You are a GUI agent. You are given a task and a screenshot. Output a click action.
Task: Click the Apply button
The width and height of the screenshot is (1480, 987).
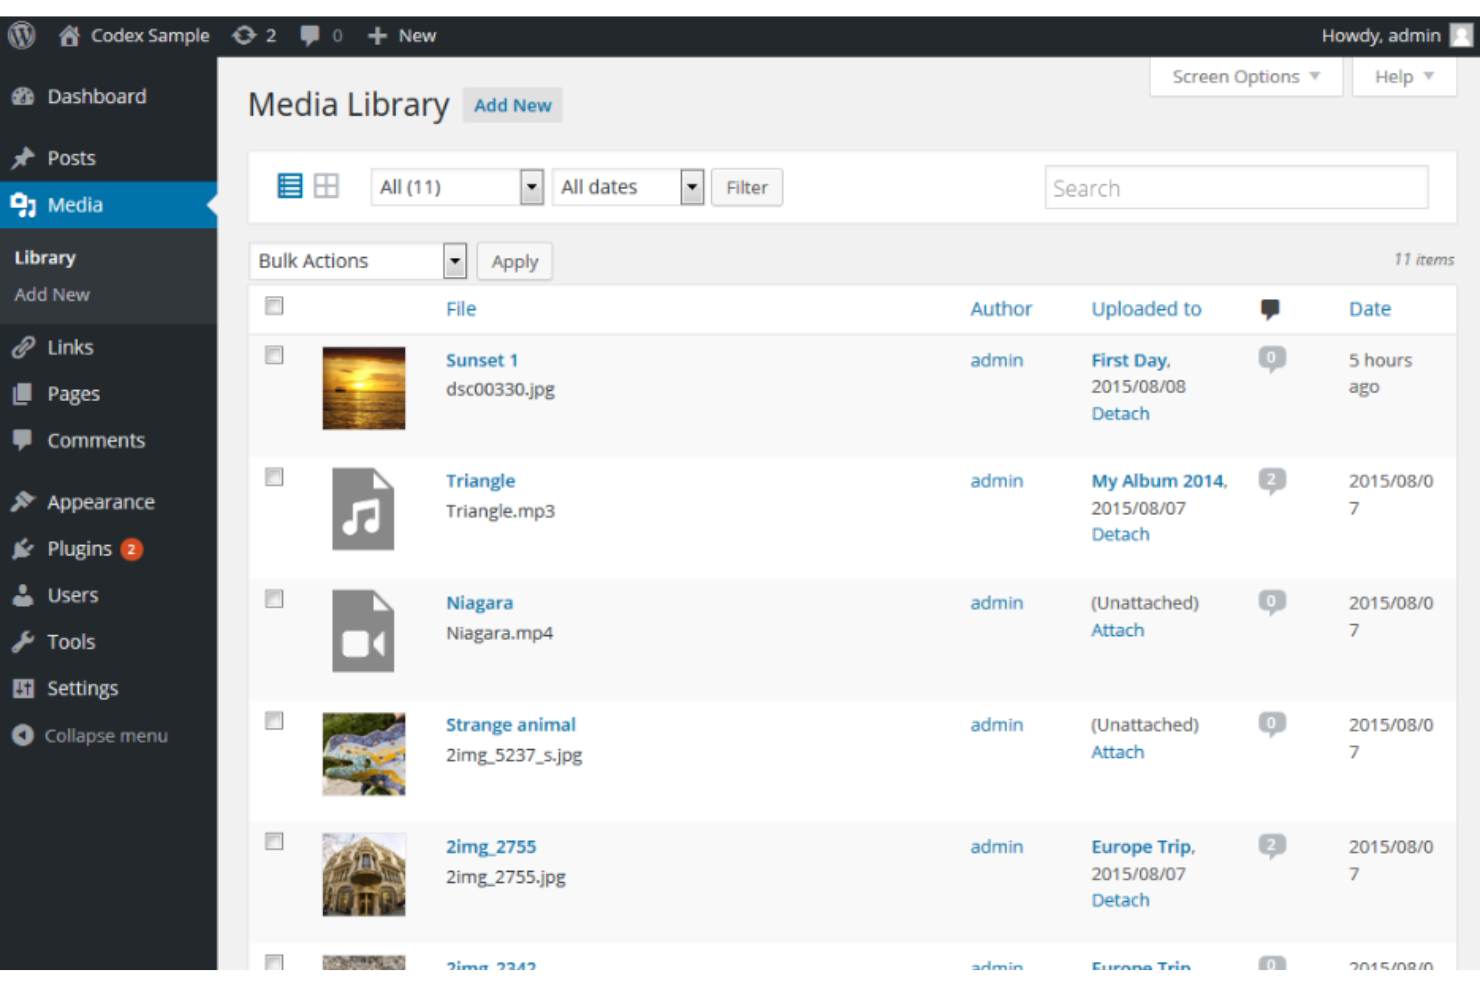[514, 260]
